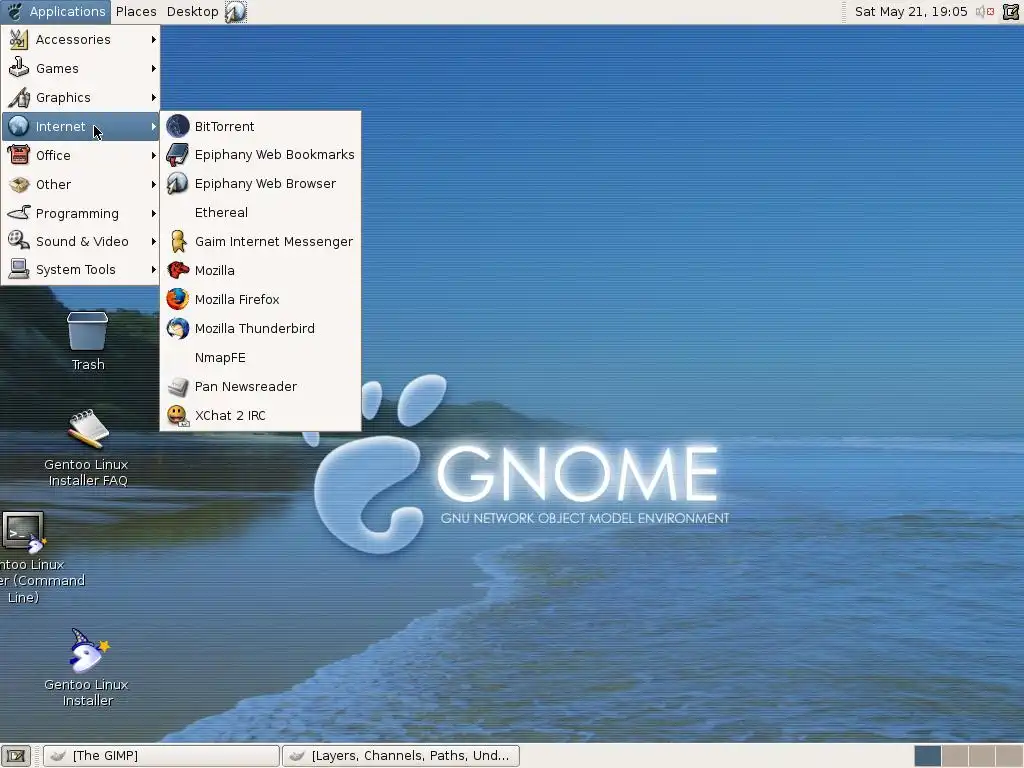
Task: Click the Show Desktop button in bottom panel
Action: [x=16, y=756]
